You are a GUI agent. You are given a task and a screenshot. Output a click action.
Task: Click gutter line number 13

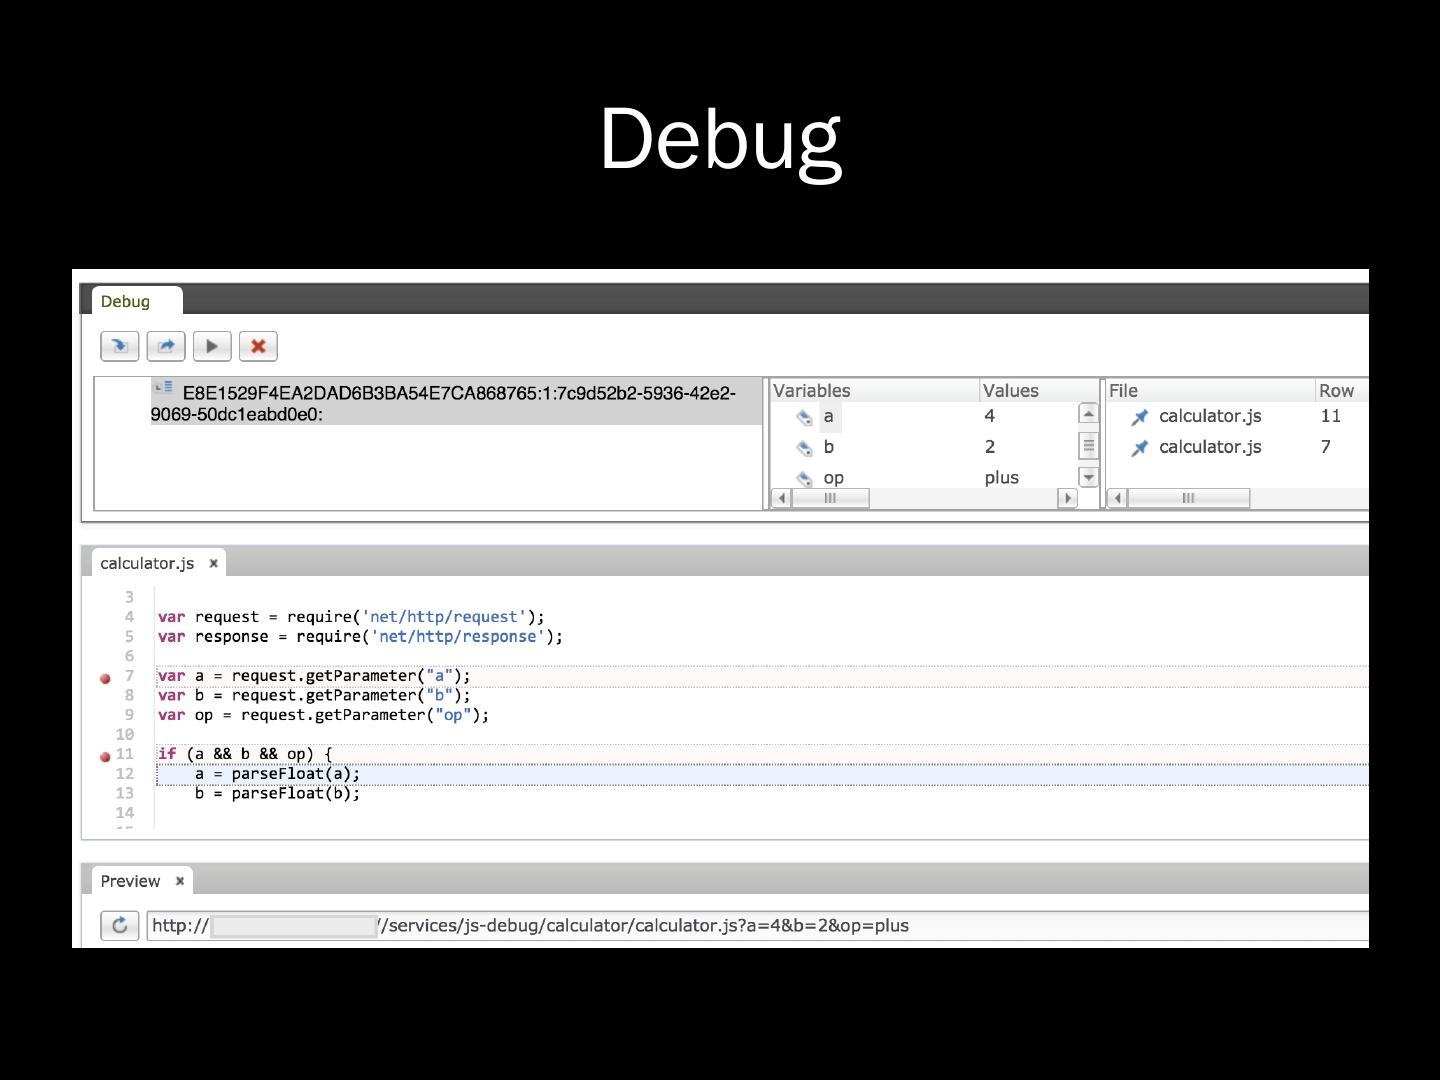(125, 794)
